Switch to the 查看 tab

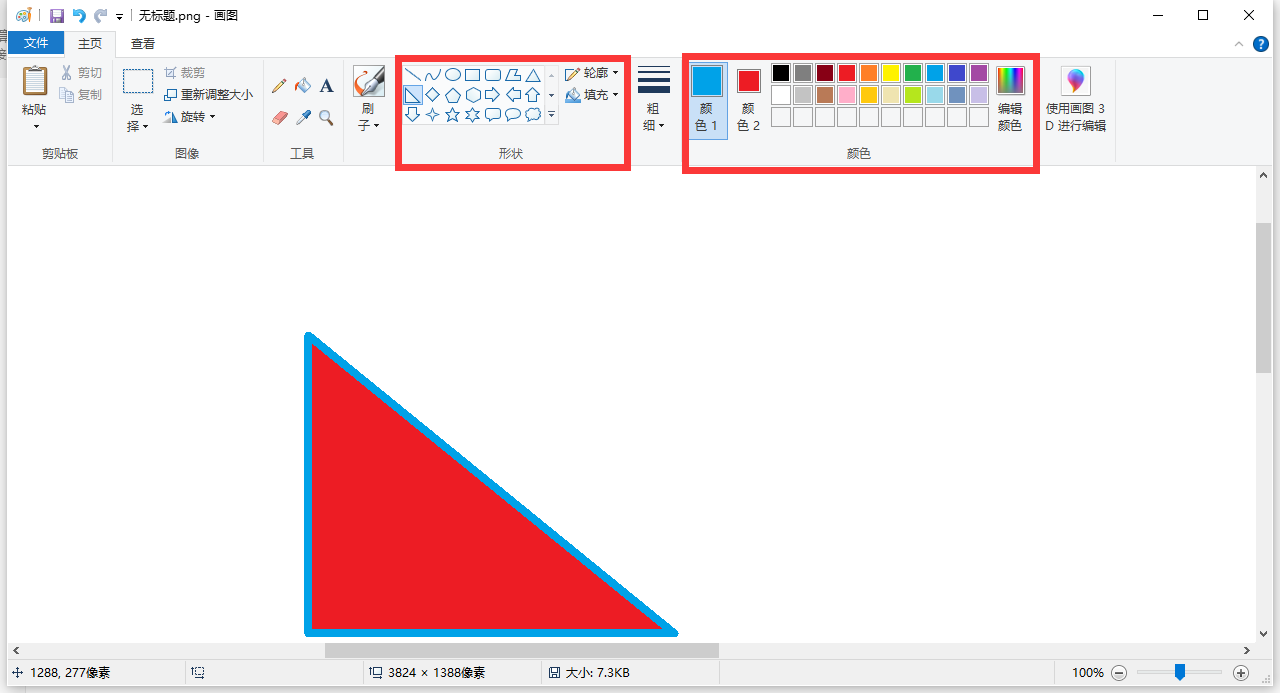(x=143, y=43)
